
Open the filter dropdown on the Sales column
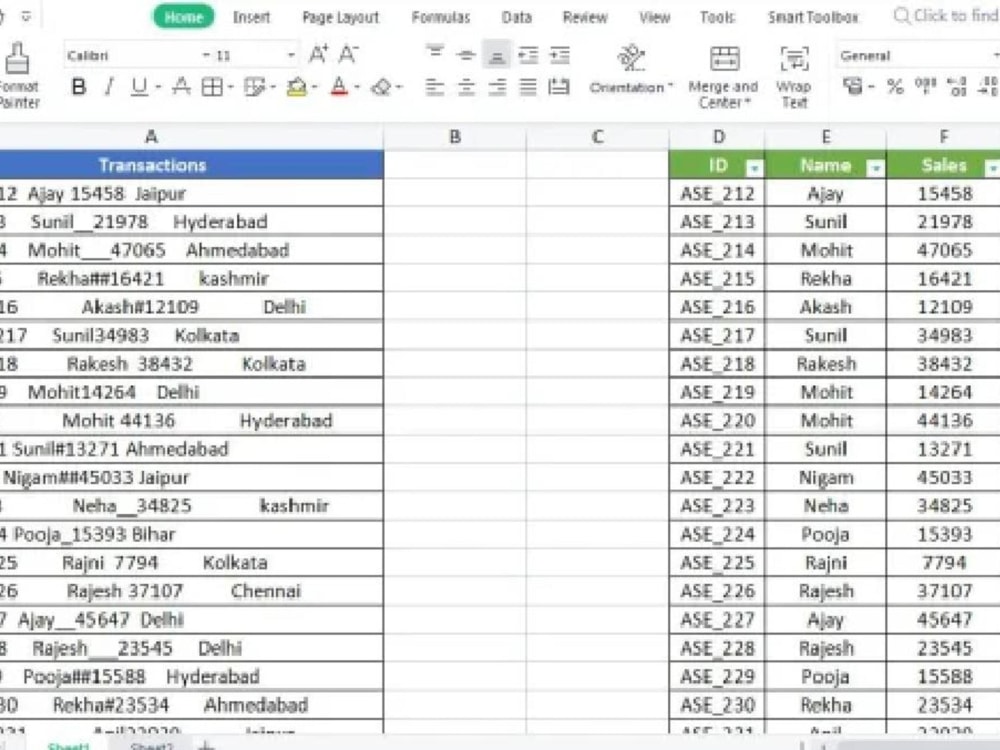coord(992,165)
